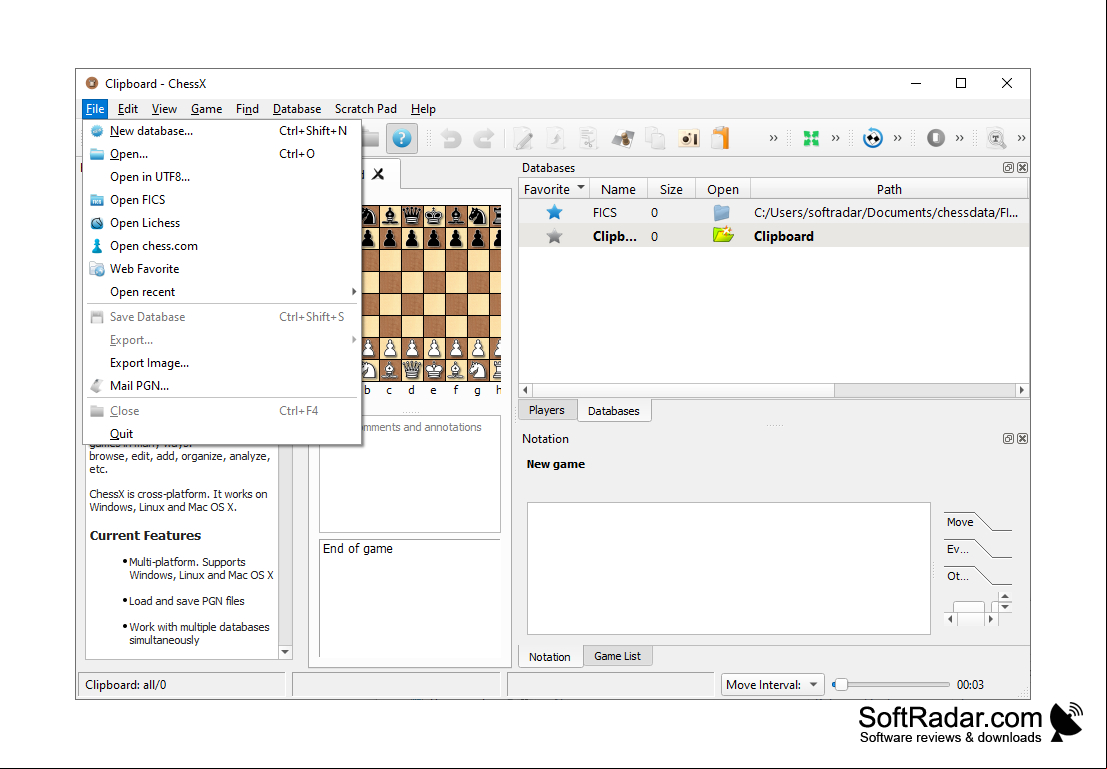Click the grey round stop toolbar icon
The width and height of the screenshot is (1107, 769).
[x=935, y=138]
